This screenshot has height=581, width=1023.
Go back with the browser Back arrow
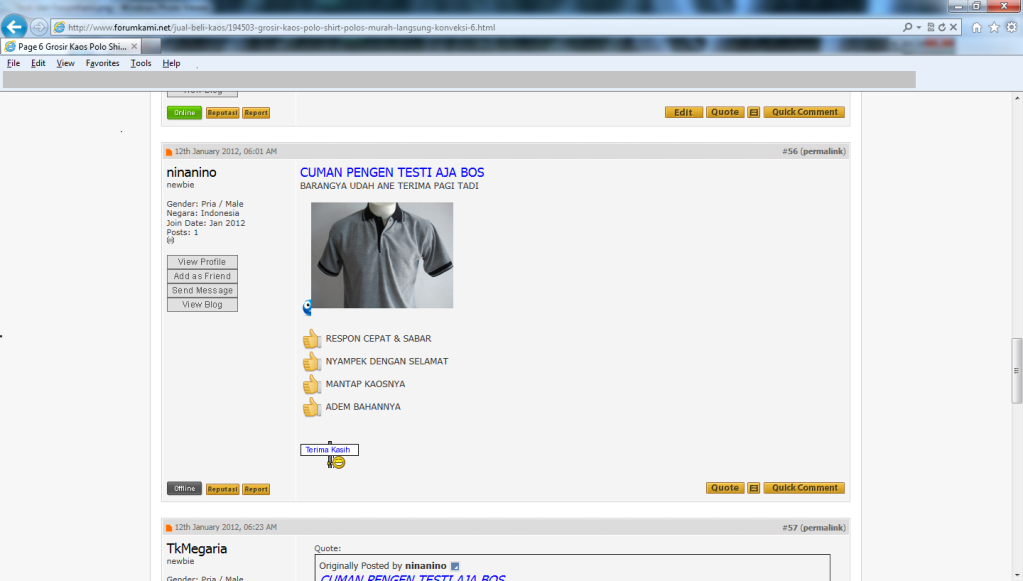click(14, 27)
